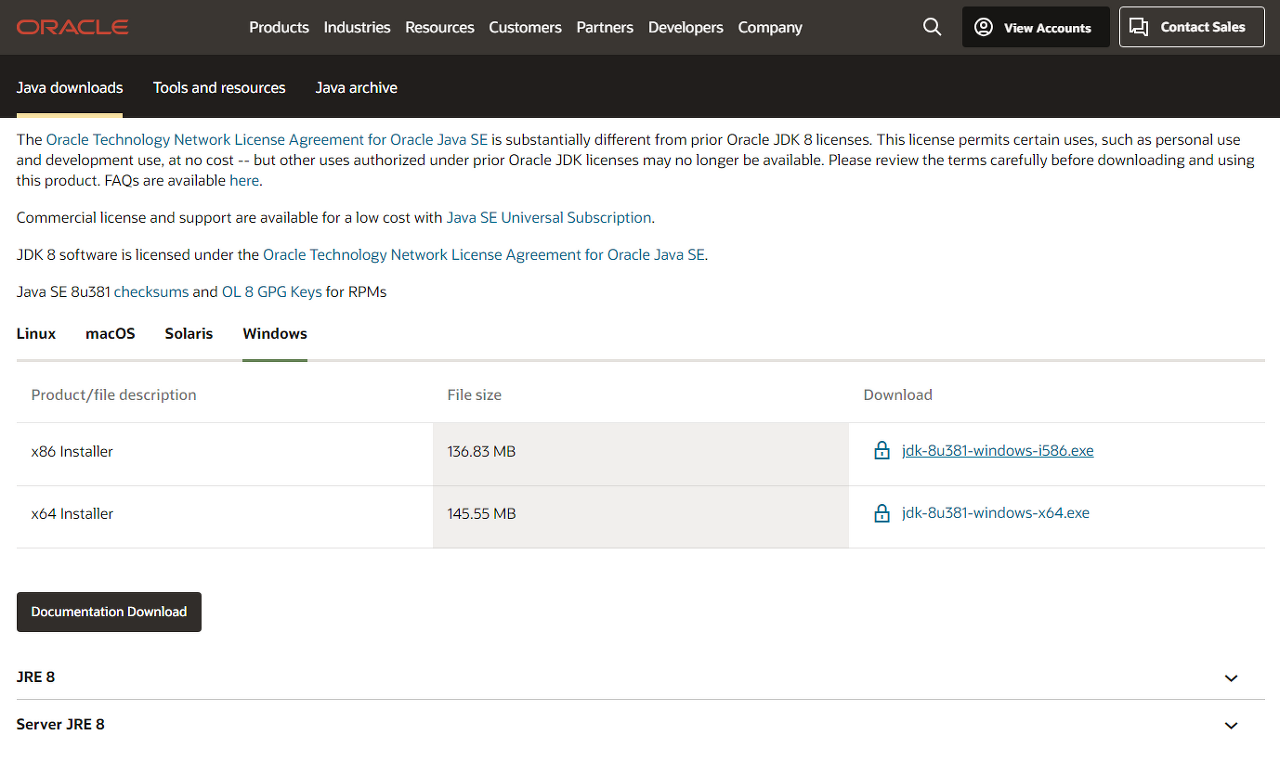The width and height of the screenshot is (1280, 774).
Task: Select the Windows platform tab
Action: click(275, 334)
